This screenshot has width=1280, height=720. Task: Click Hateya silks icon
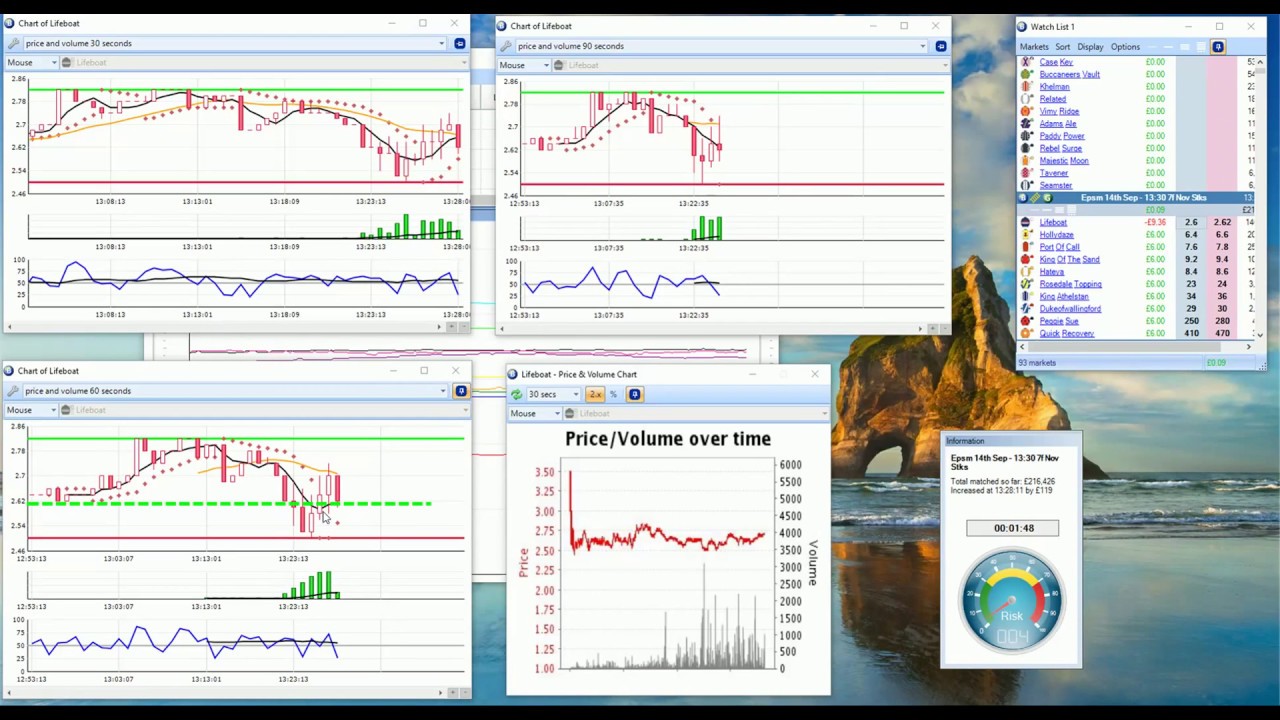1026,272
